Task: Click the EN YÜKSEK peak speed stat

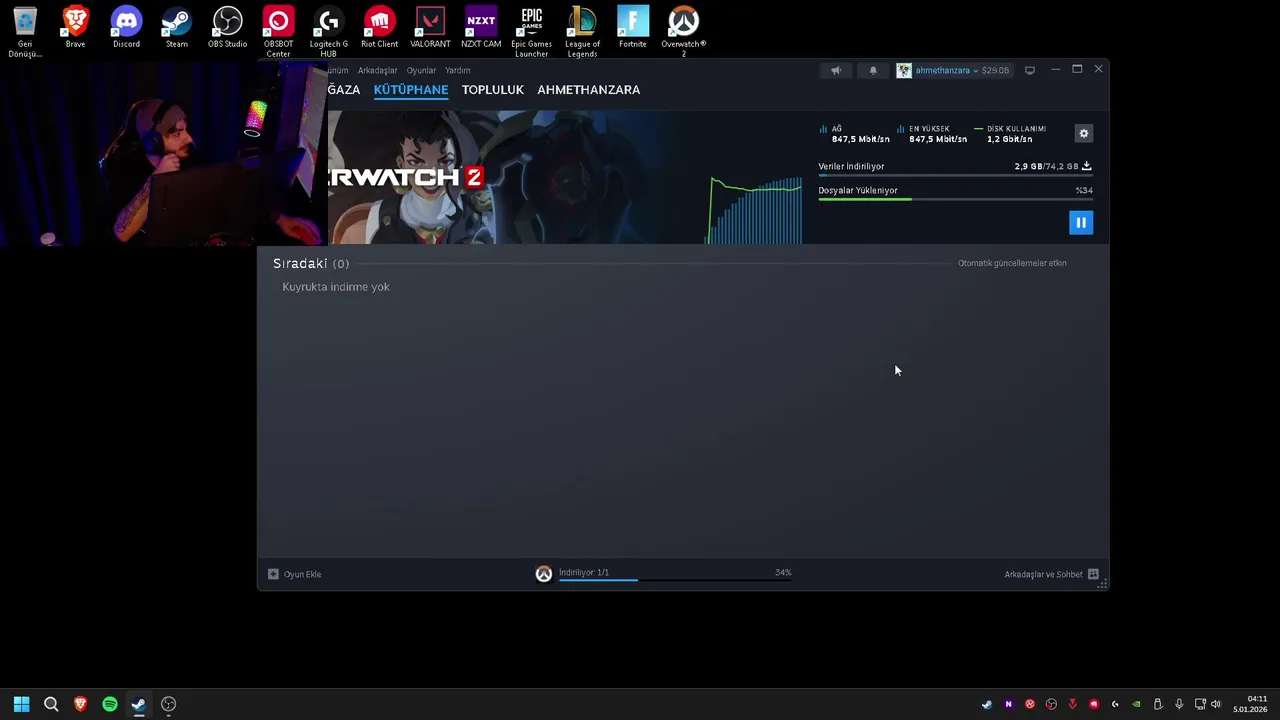Action: click(x=932, y=134)
